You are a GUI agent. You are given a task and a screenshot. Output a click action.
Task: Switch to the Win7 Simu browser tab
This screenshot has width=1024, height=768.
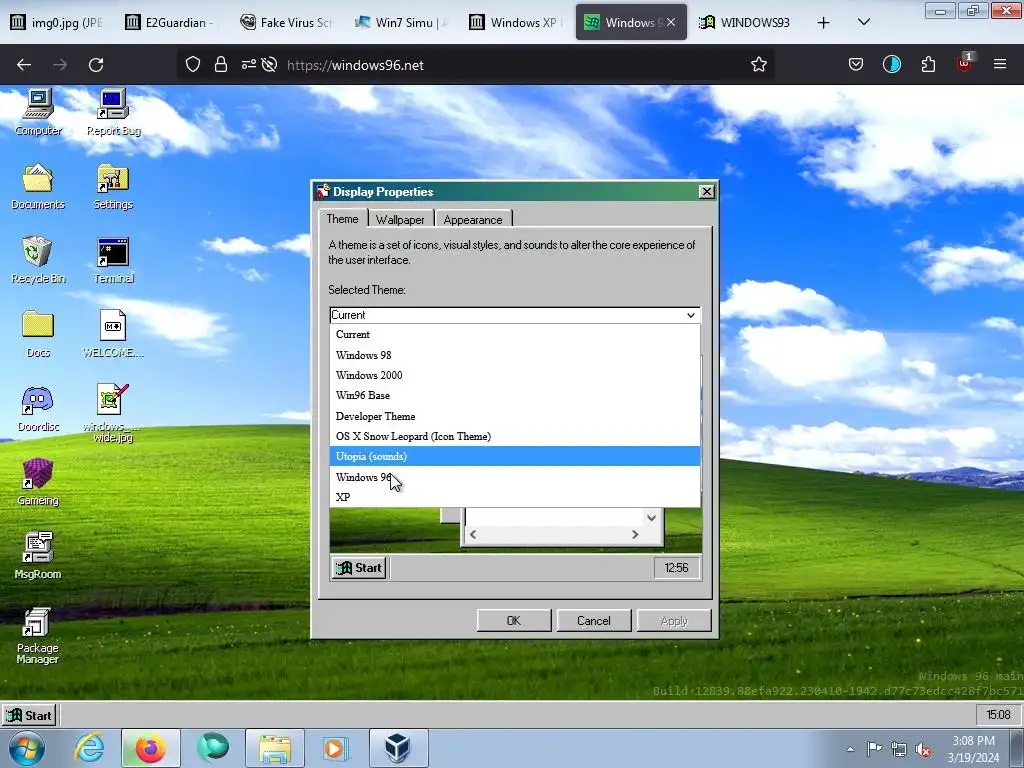click(400, 22)
